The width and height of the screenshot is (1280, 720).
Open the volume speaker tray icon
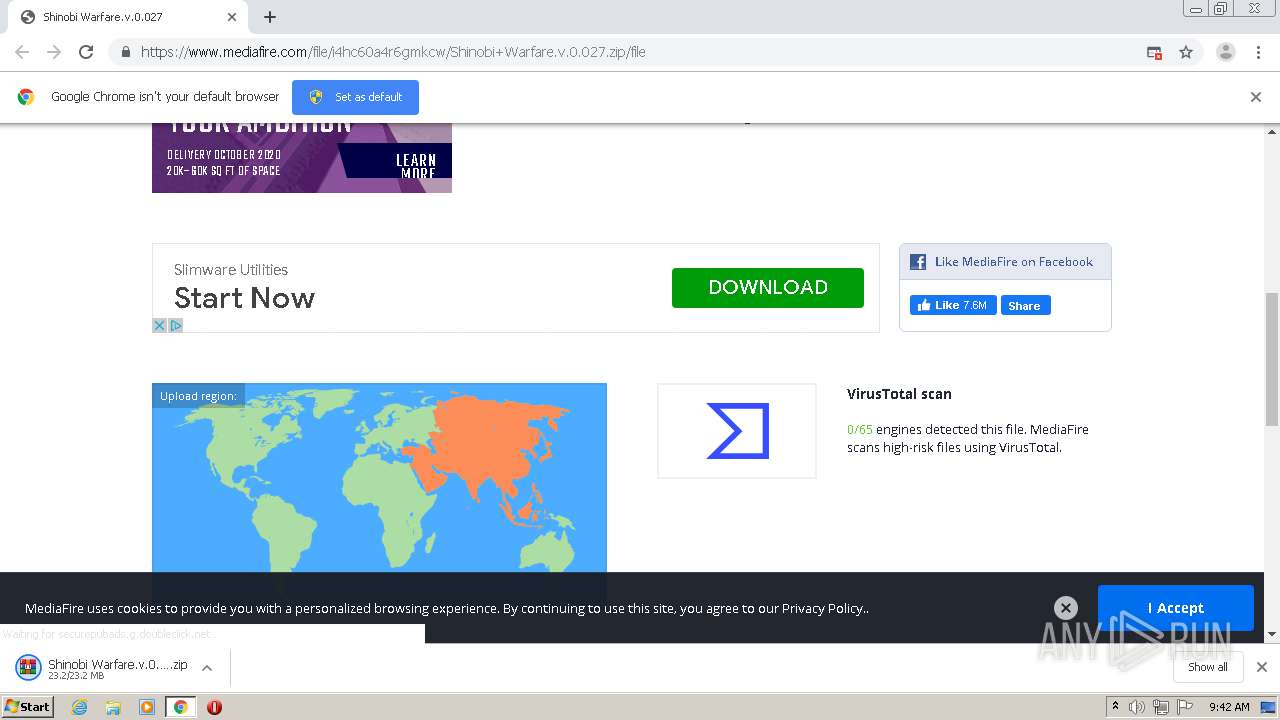click(1136, 707)
